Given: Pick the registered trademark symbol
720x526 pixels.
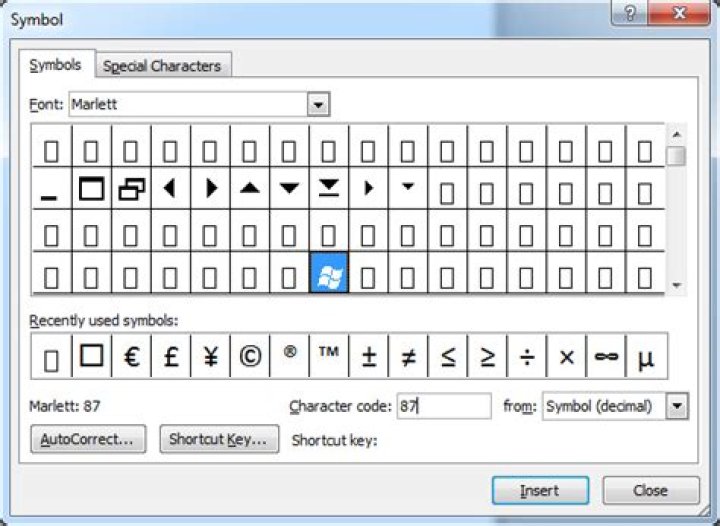Looking at the screenshot, I should click(x=289, y=356).
